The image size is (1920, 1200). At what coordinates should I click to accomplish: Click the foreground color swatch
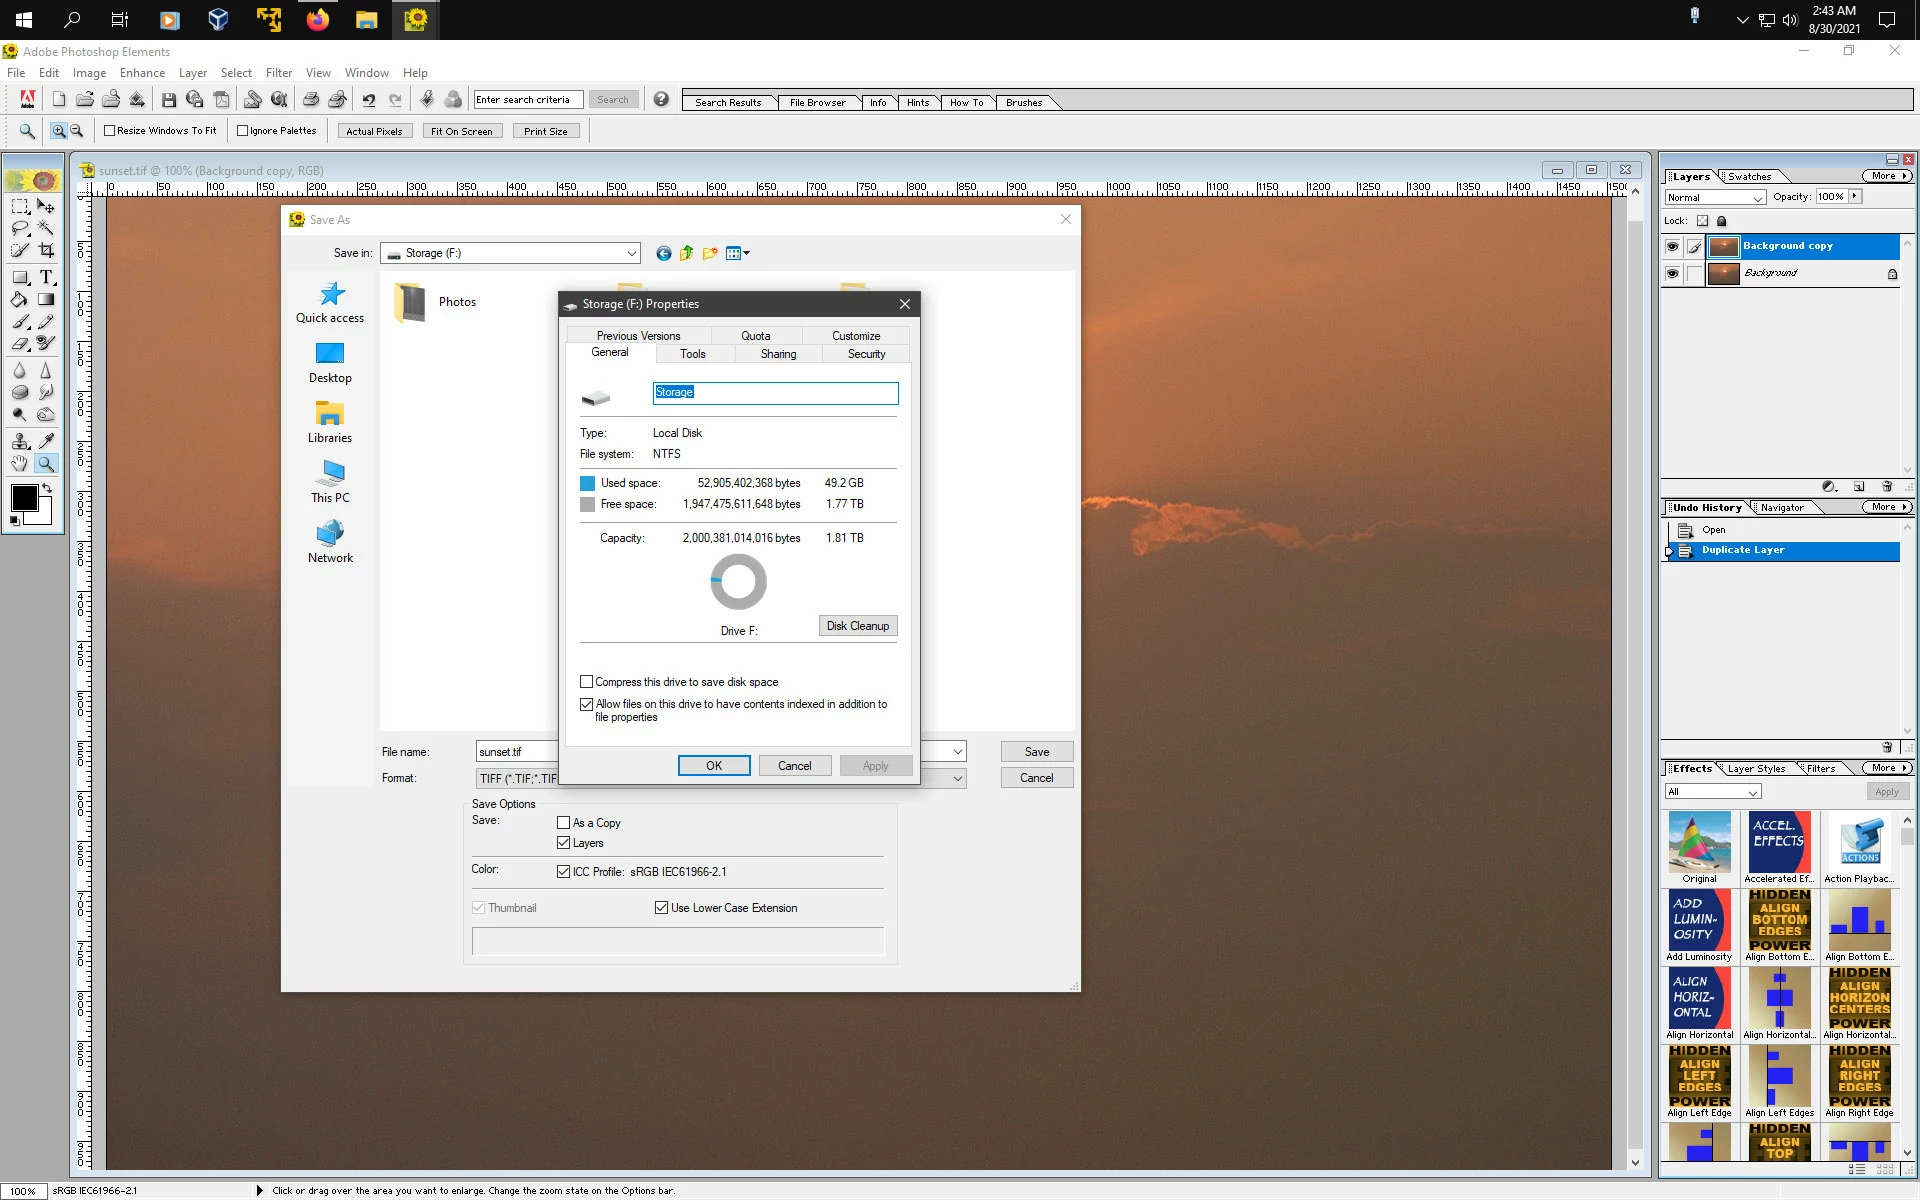24,497
